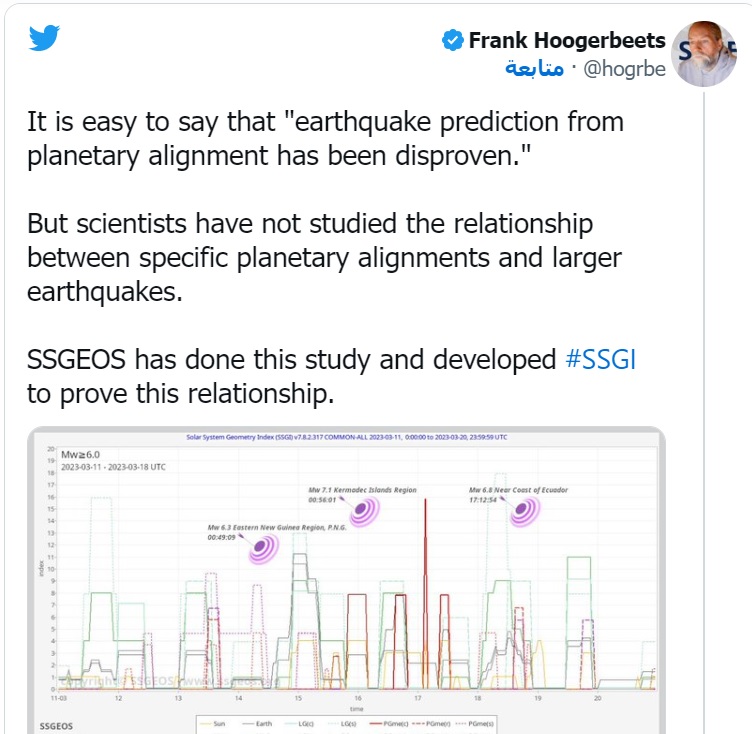
Task: Click the Arabic follow link
Action: click(536, 69)
